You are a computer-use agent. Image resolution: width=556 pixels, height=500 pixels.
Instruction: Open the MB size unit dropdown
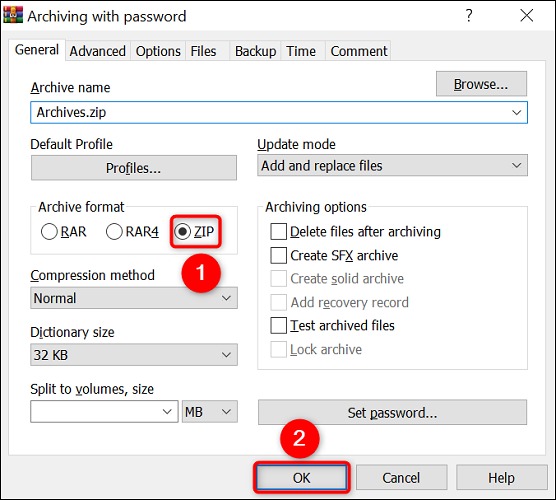point(210,412)
